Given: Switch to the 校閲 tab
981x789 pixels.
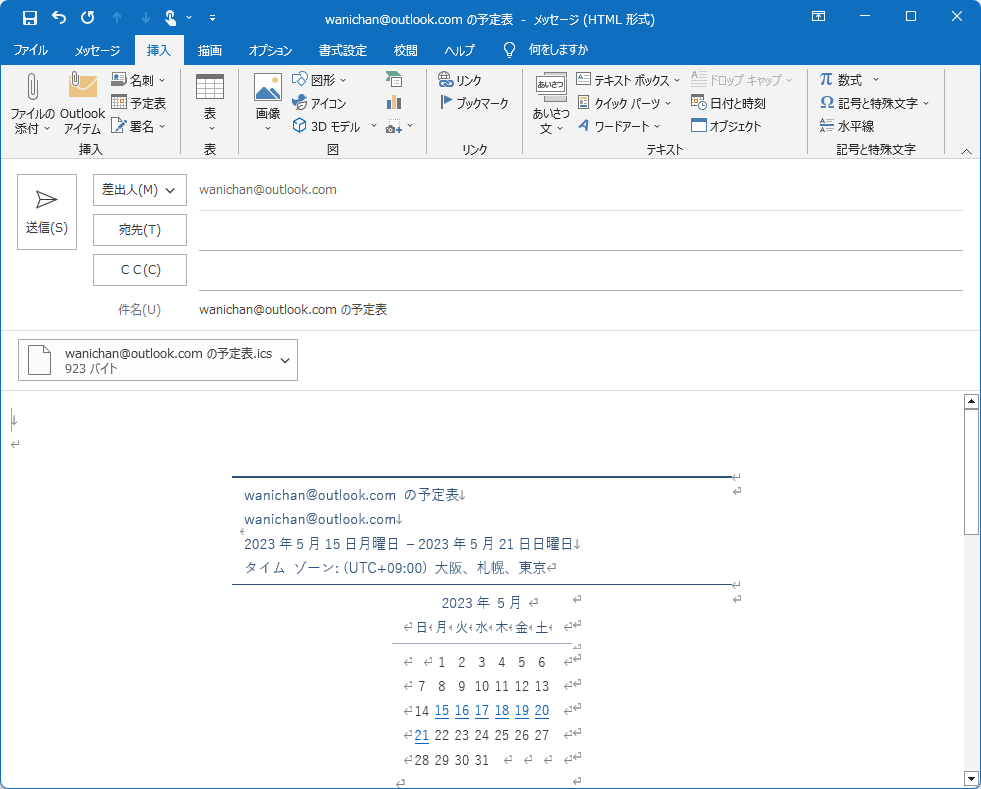Looking at the screenshot, I should [405, 50].
